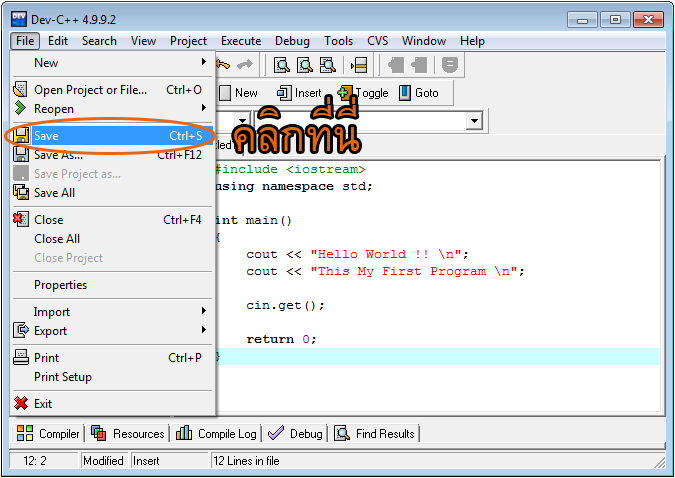675x478 pixels.
Task: Click the Save floppy disk icon
Action: pyautogui.click(x=21, y=136)
